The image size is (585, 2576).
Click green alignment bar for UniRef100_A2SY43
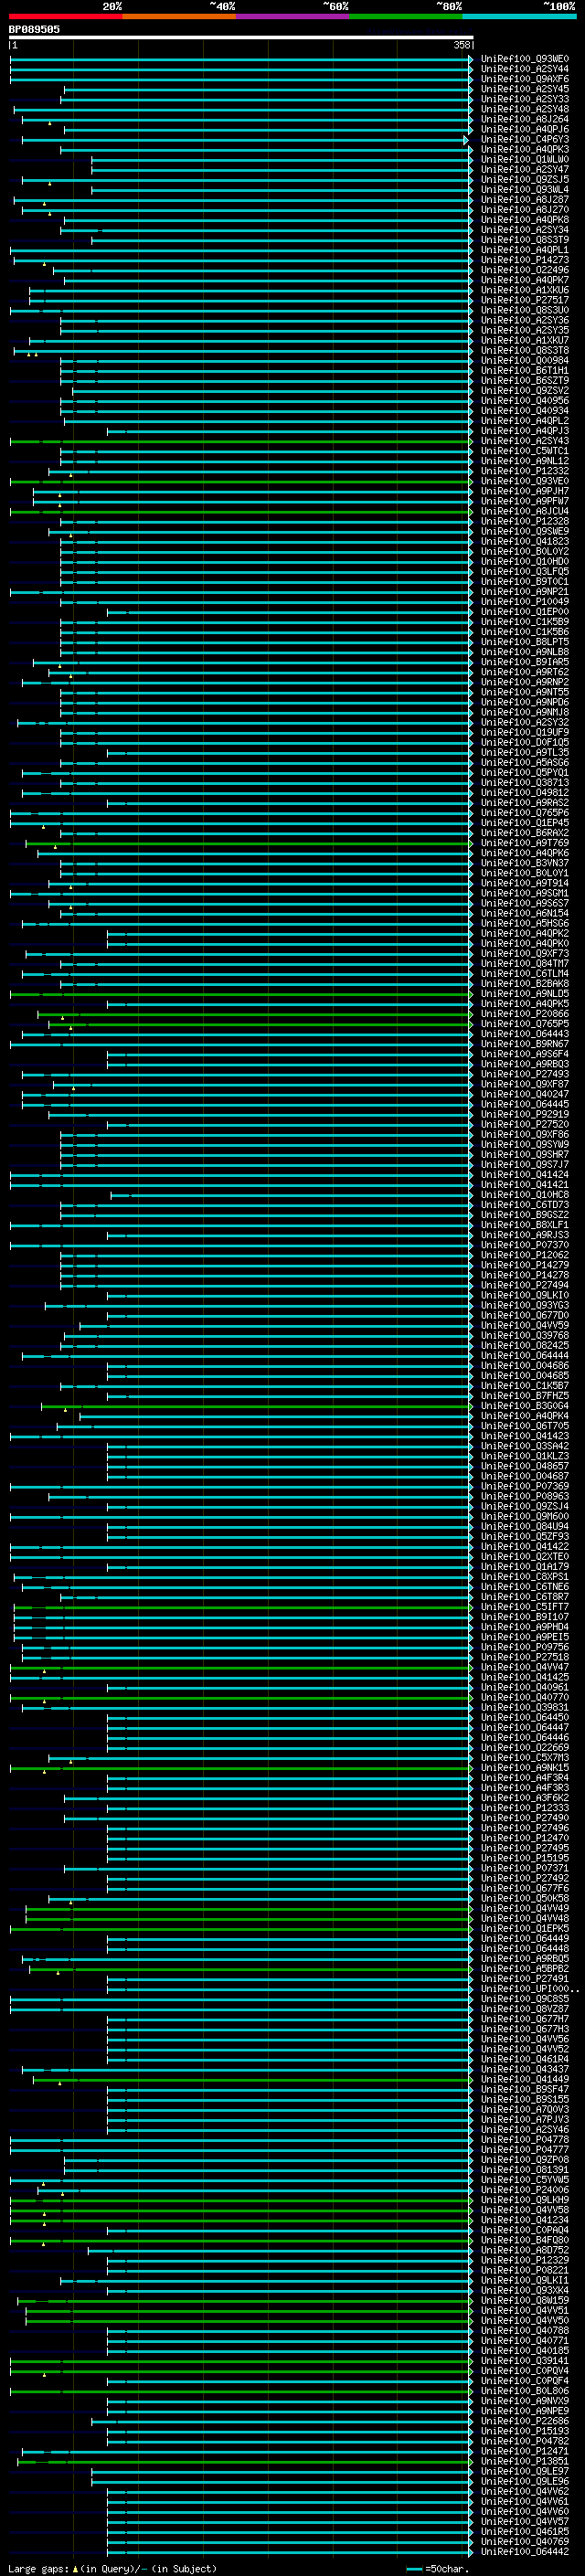[x=241, y=441]
